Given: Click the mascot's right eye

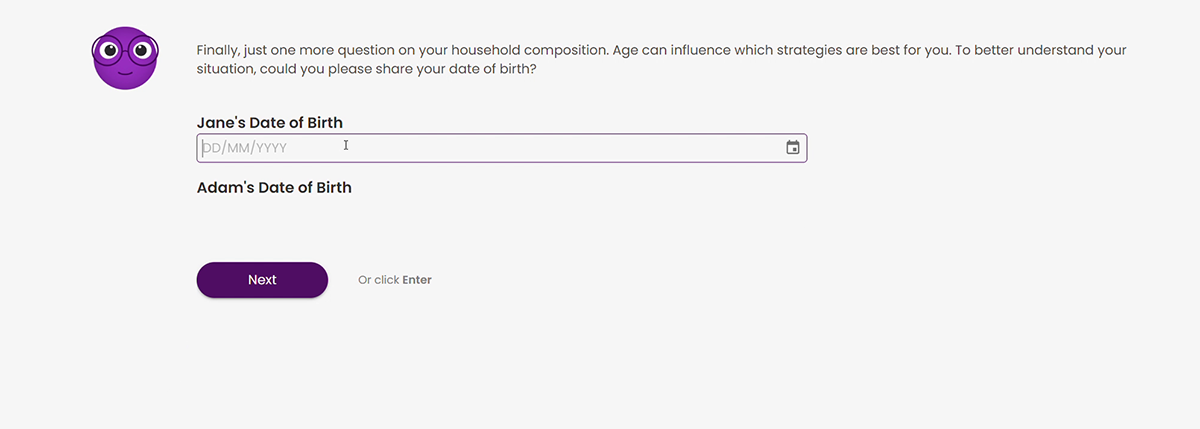Looking at the screenshot, I should 142,49.
